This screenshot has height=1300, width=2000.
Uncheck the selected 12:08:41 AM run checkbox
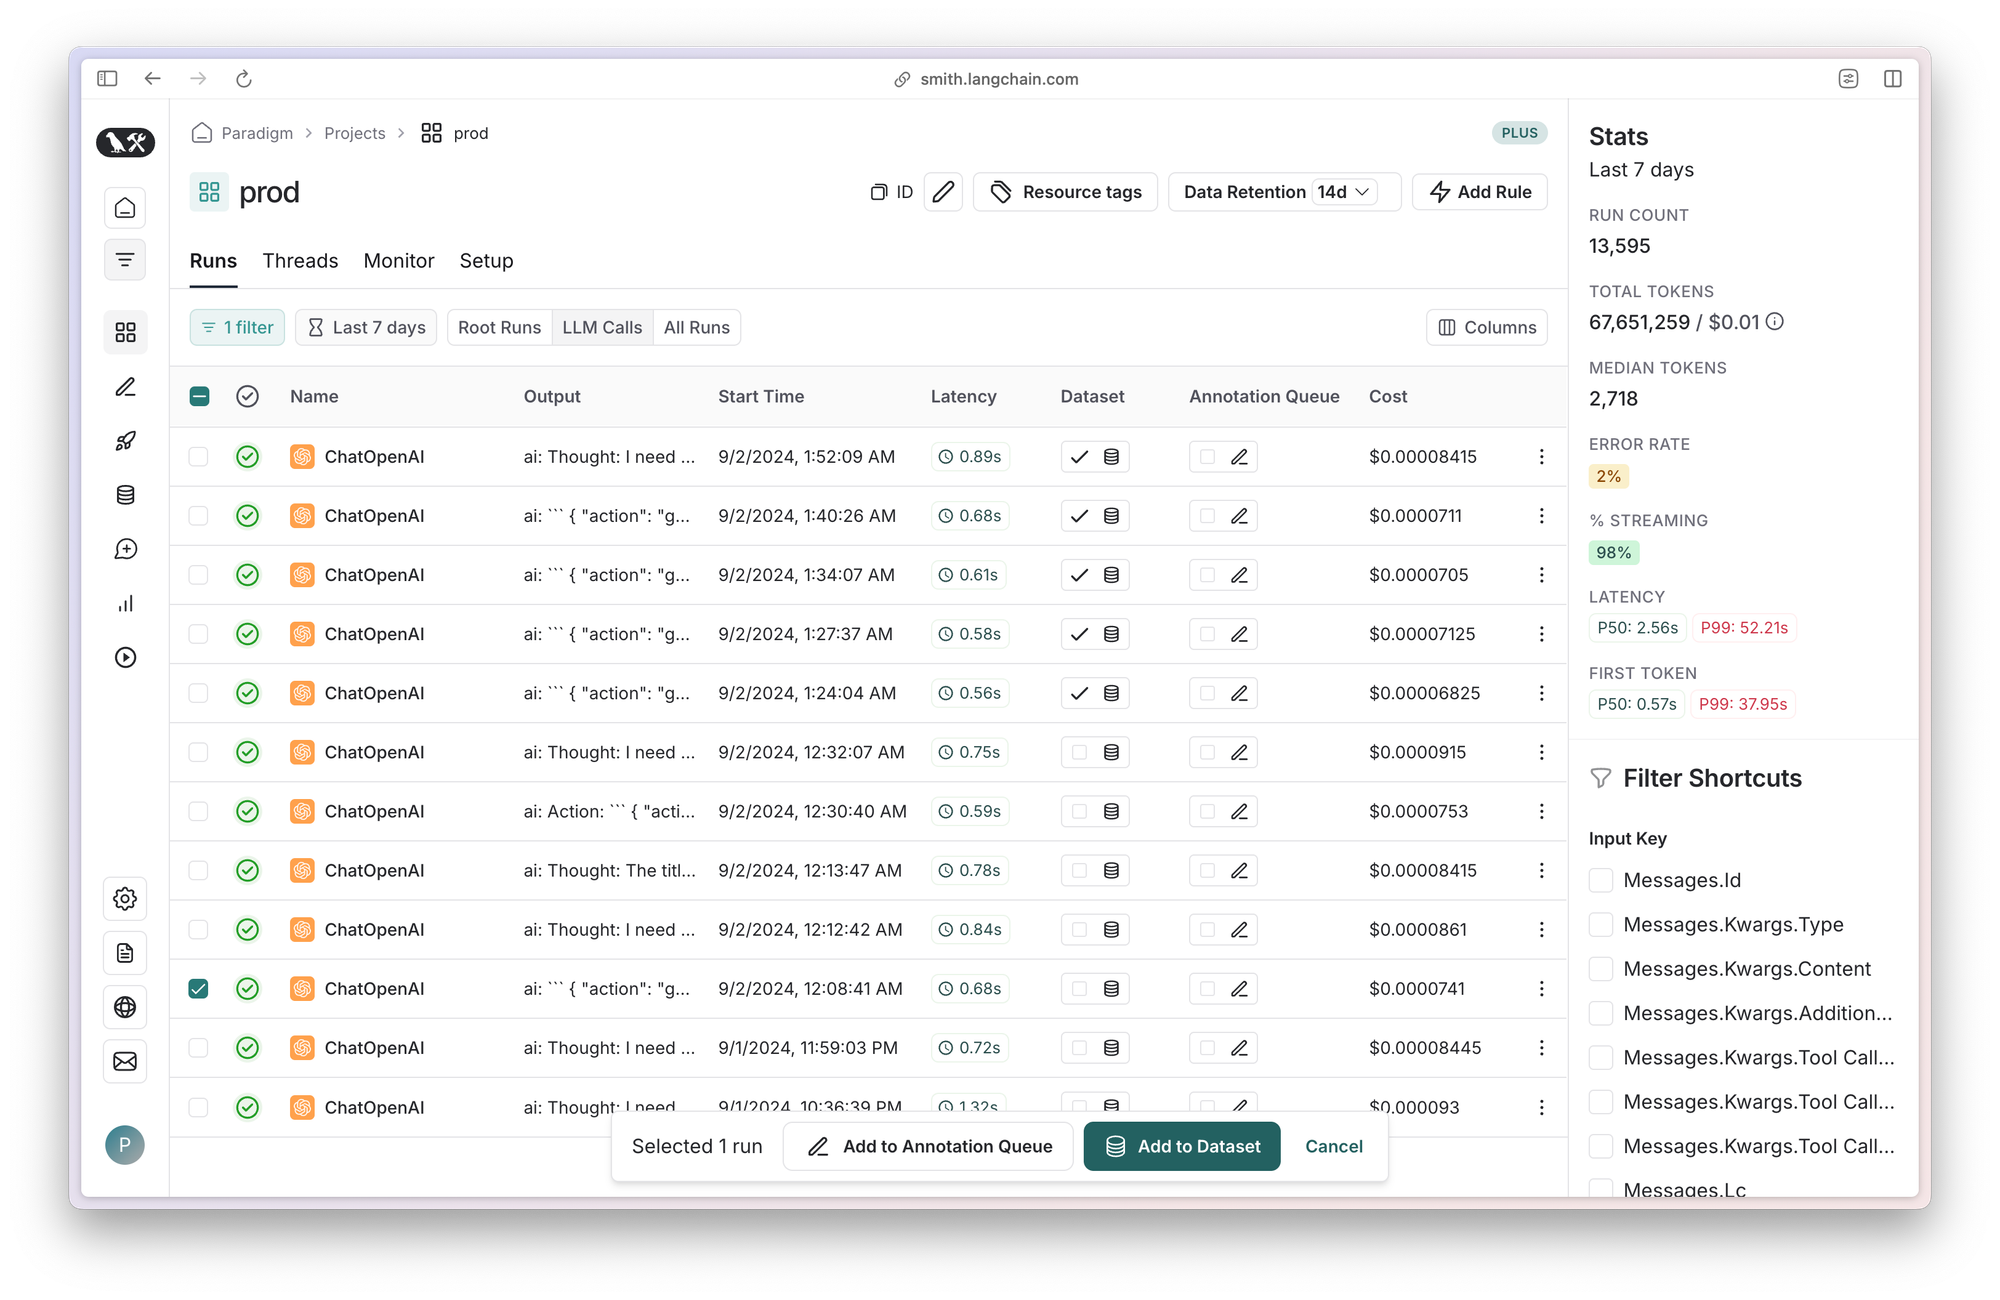pyautogui.click(x=199, y=989)
